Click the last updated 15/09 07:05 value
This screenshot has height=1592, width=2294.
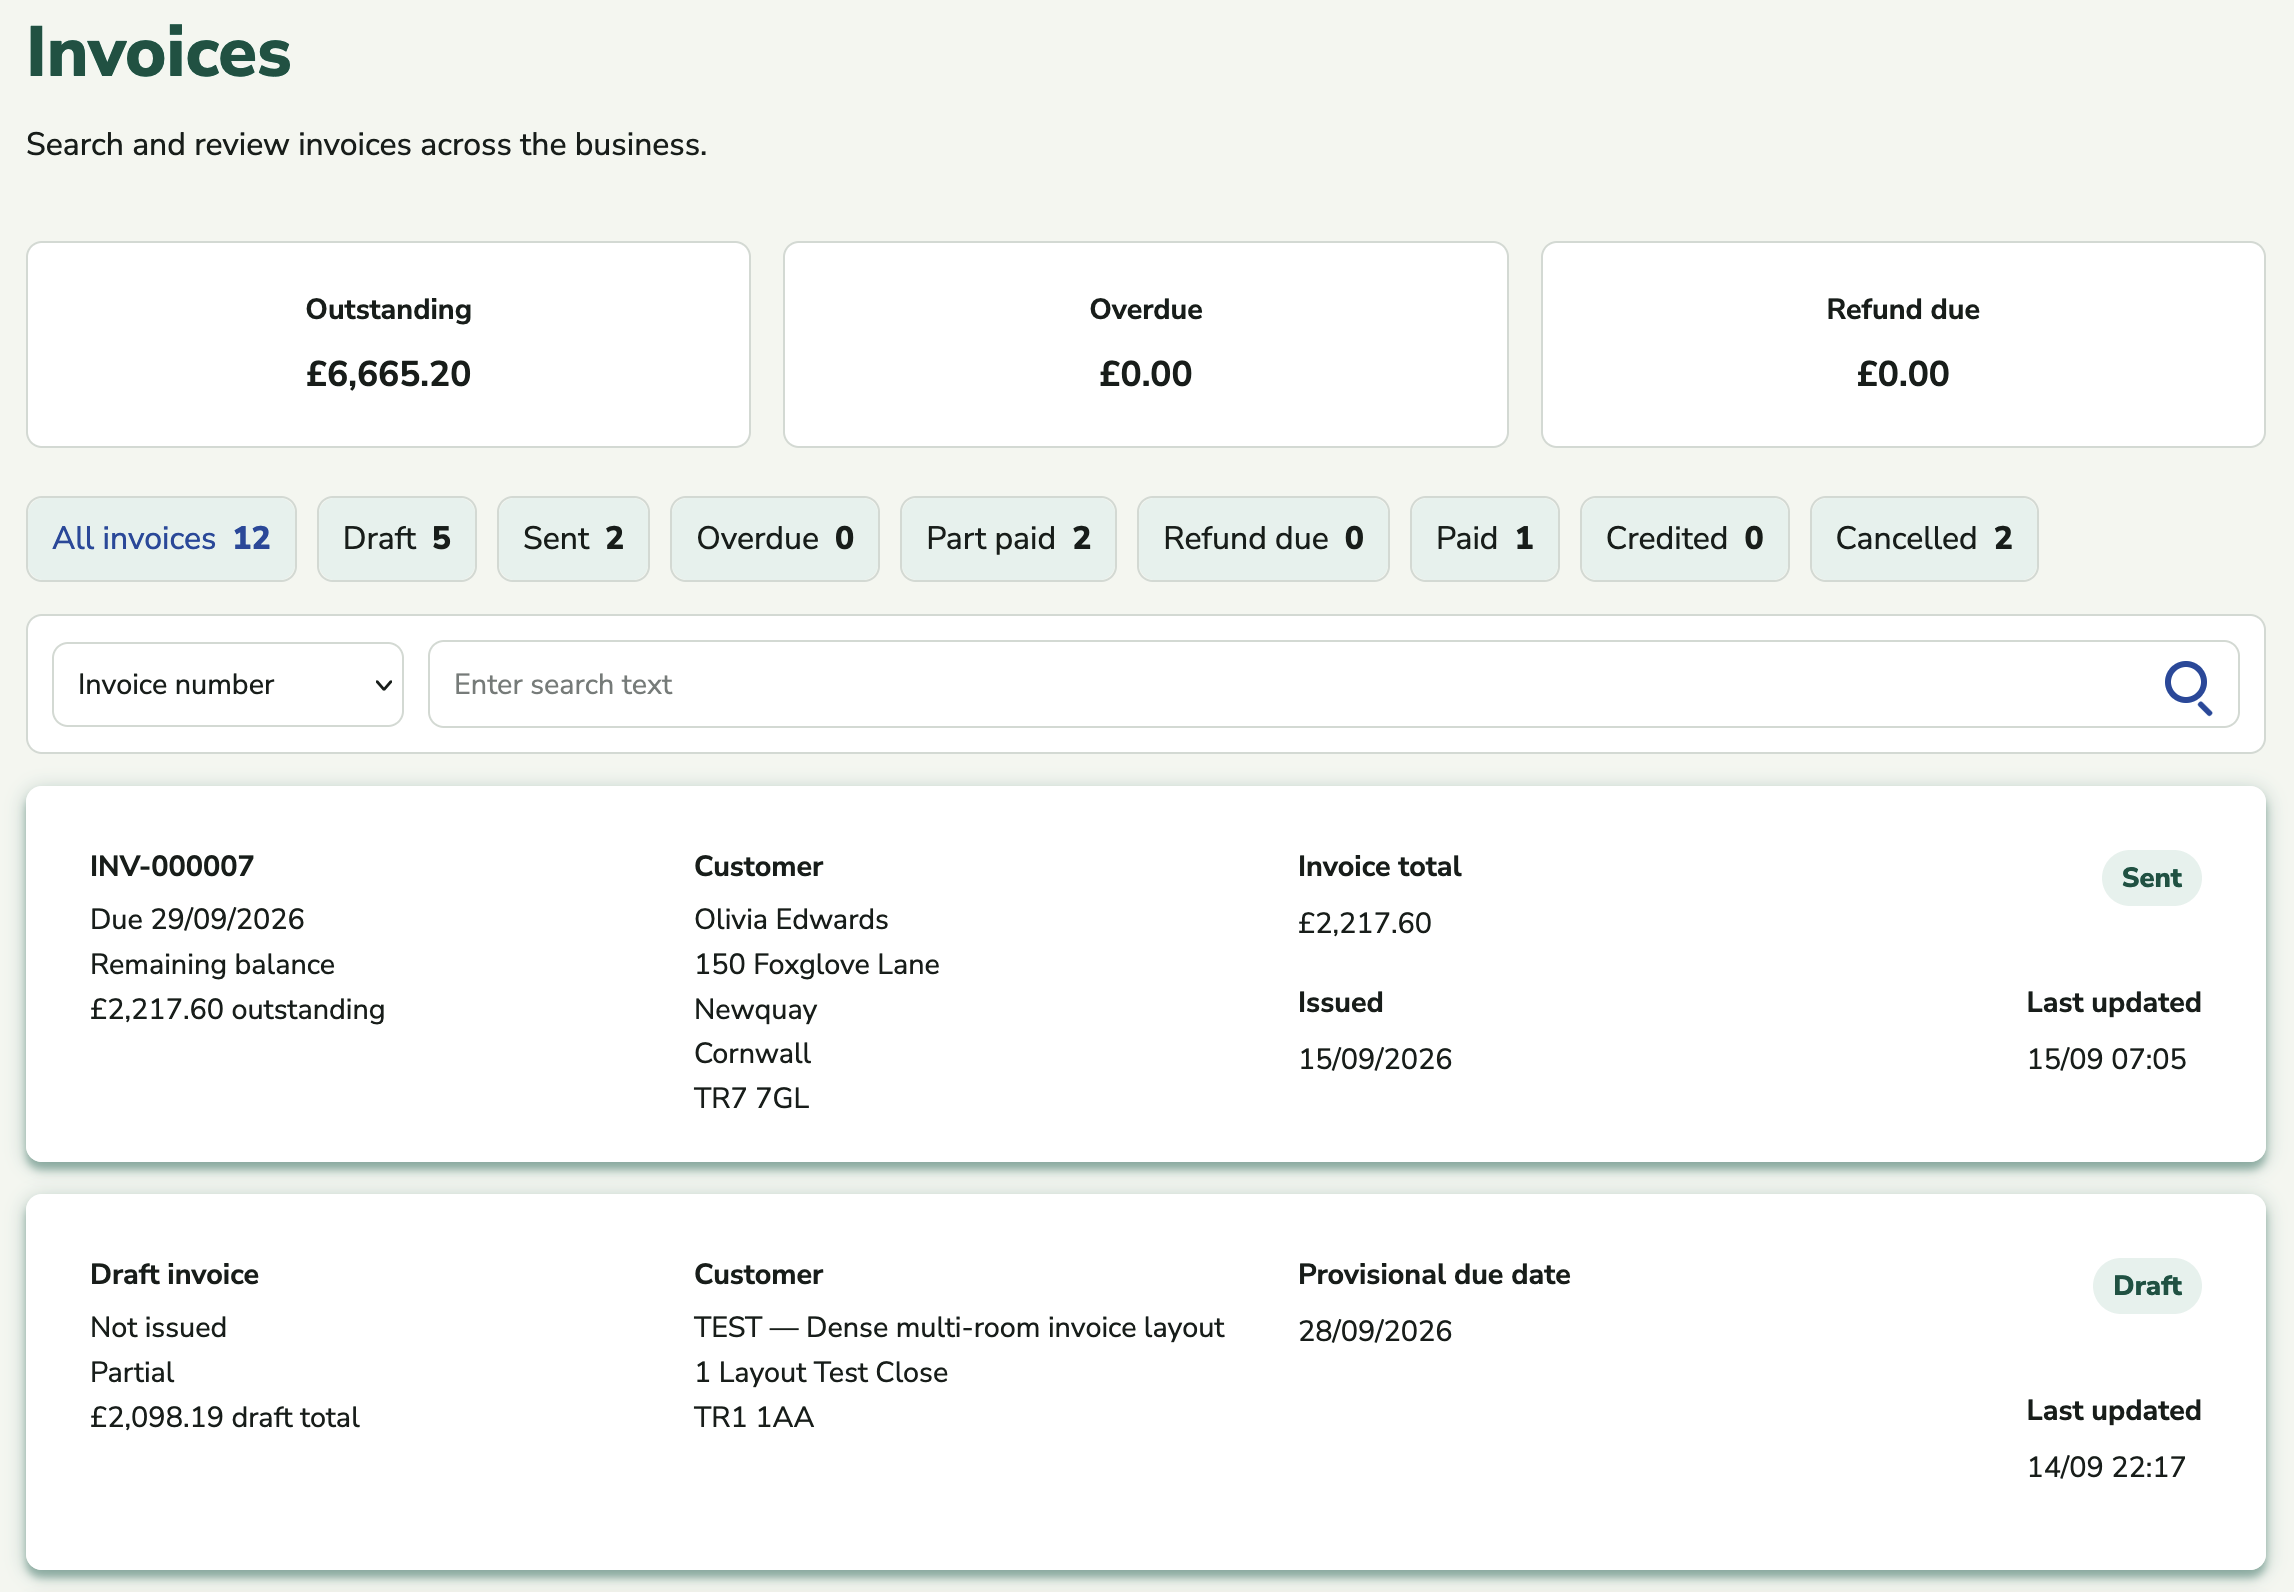pos(2106,1059)
